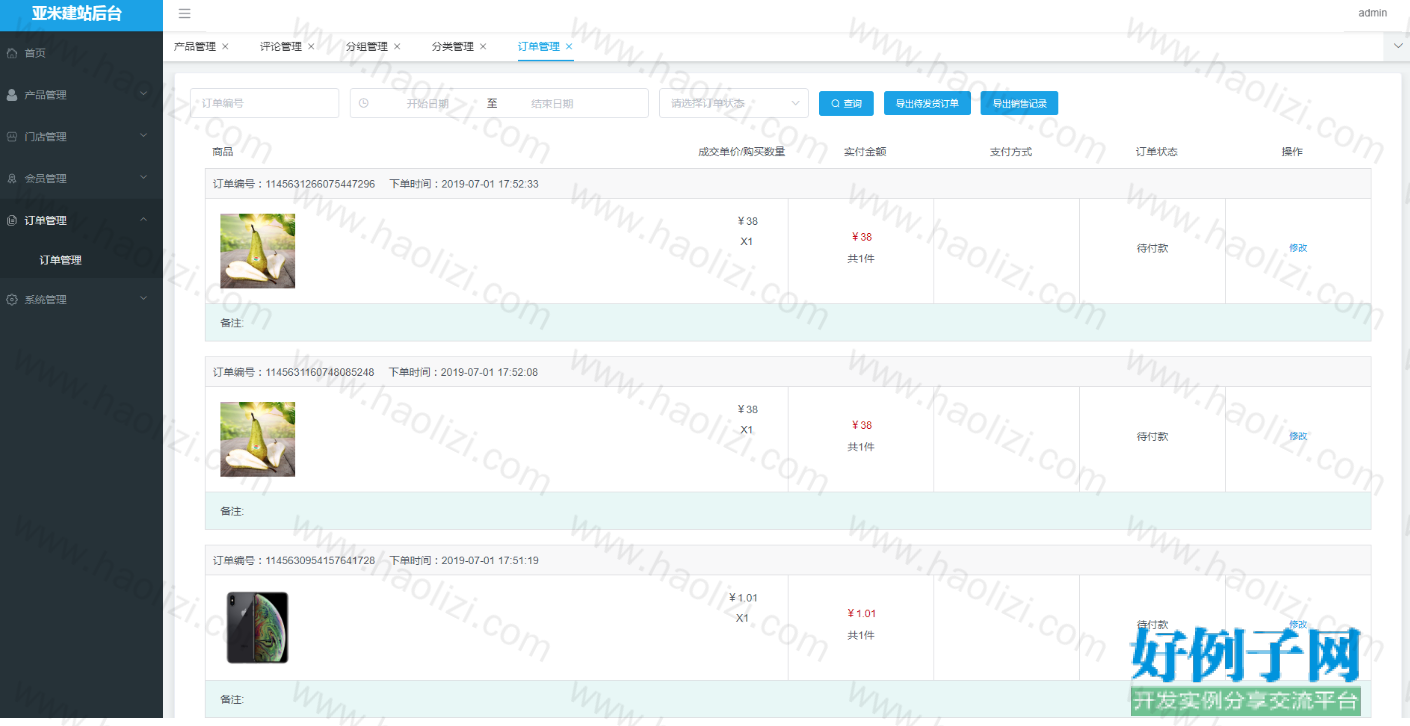Switch to 分类管理 tab
Screen dimensions: 1410x726
click(452, 47)
